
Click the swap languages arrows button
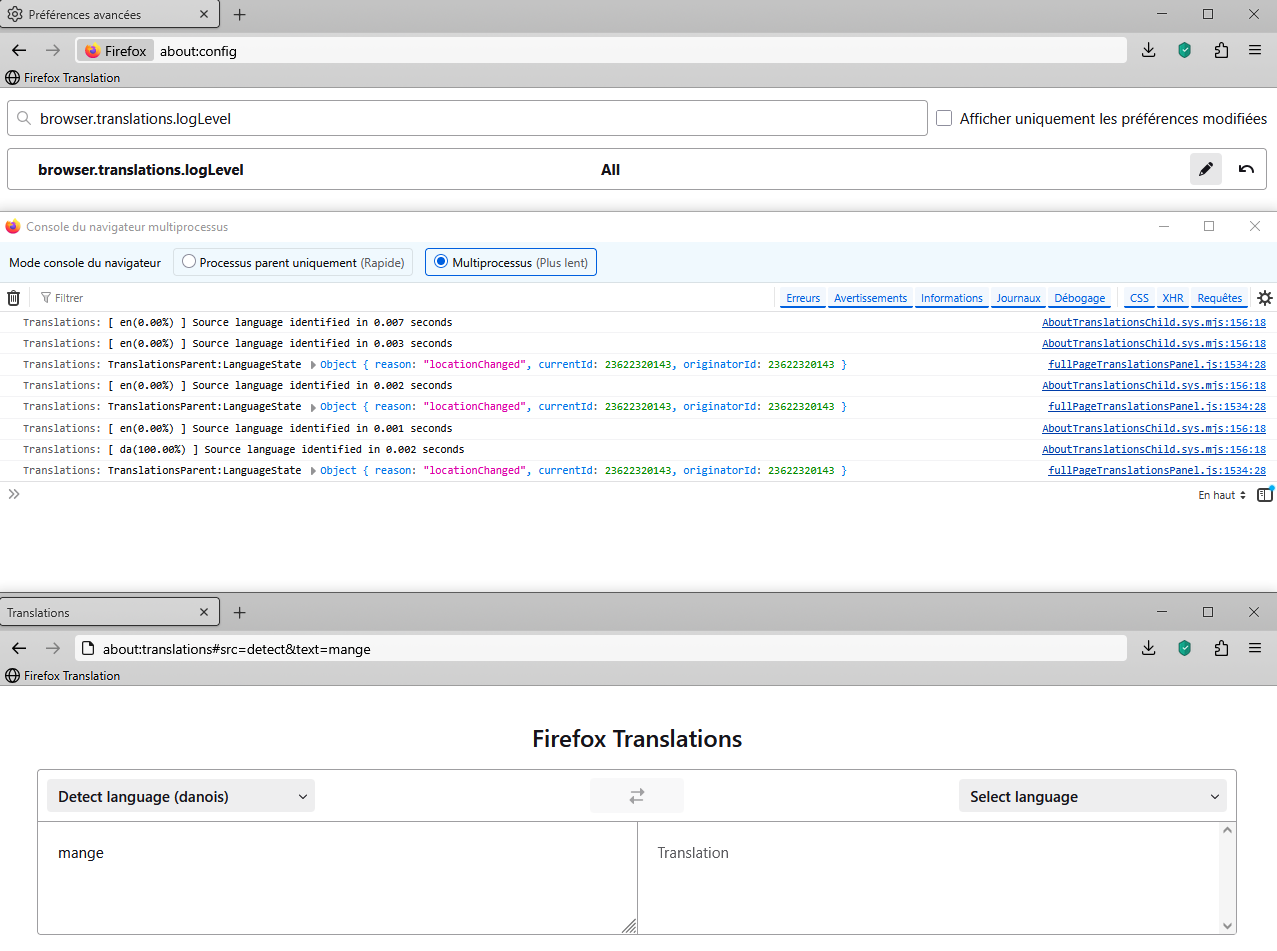pyautogui.click(x=637, y=796)
